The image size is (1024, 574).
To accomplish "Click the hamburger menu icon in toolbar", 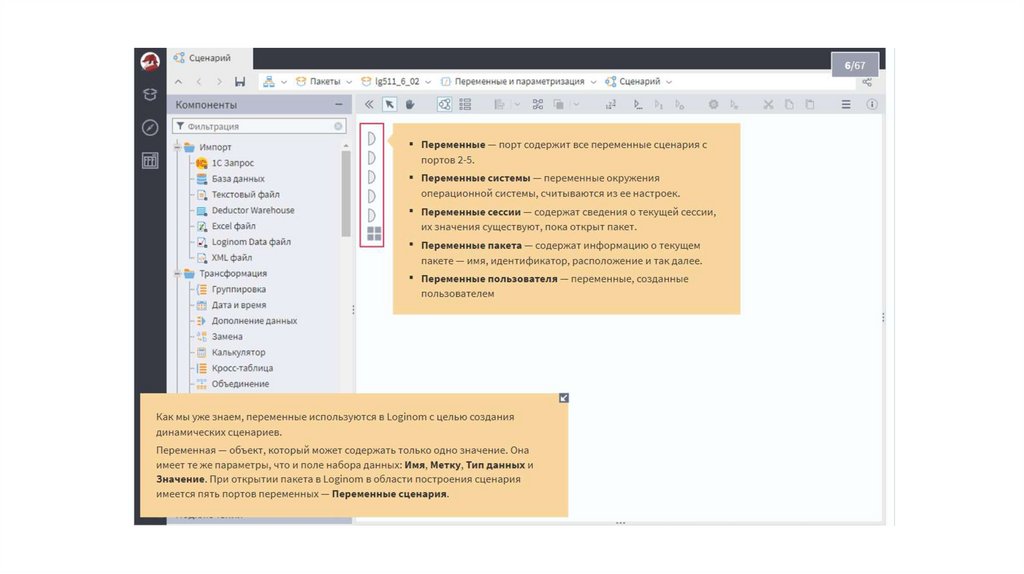I will [846, 104].
